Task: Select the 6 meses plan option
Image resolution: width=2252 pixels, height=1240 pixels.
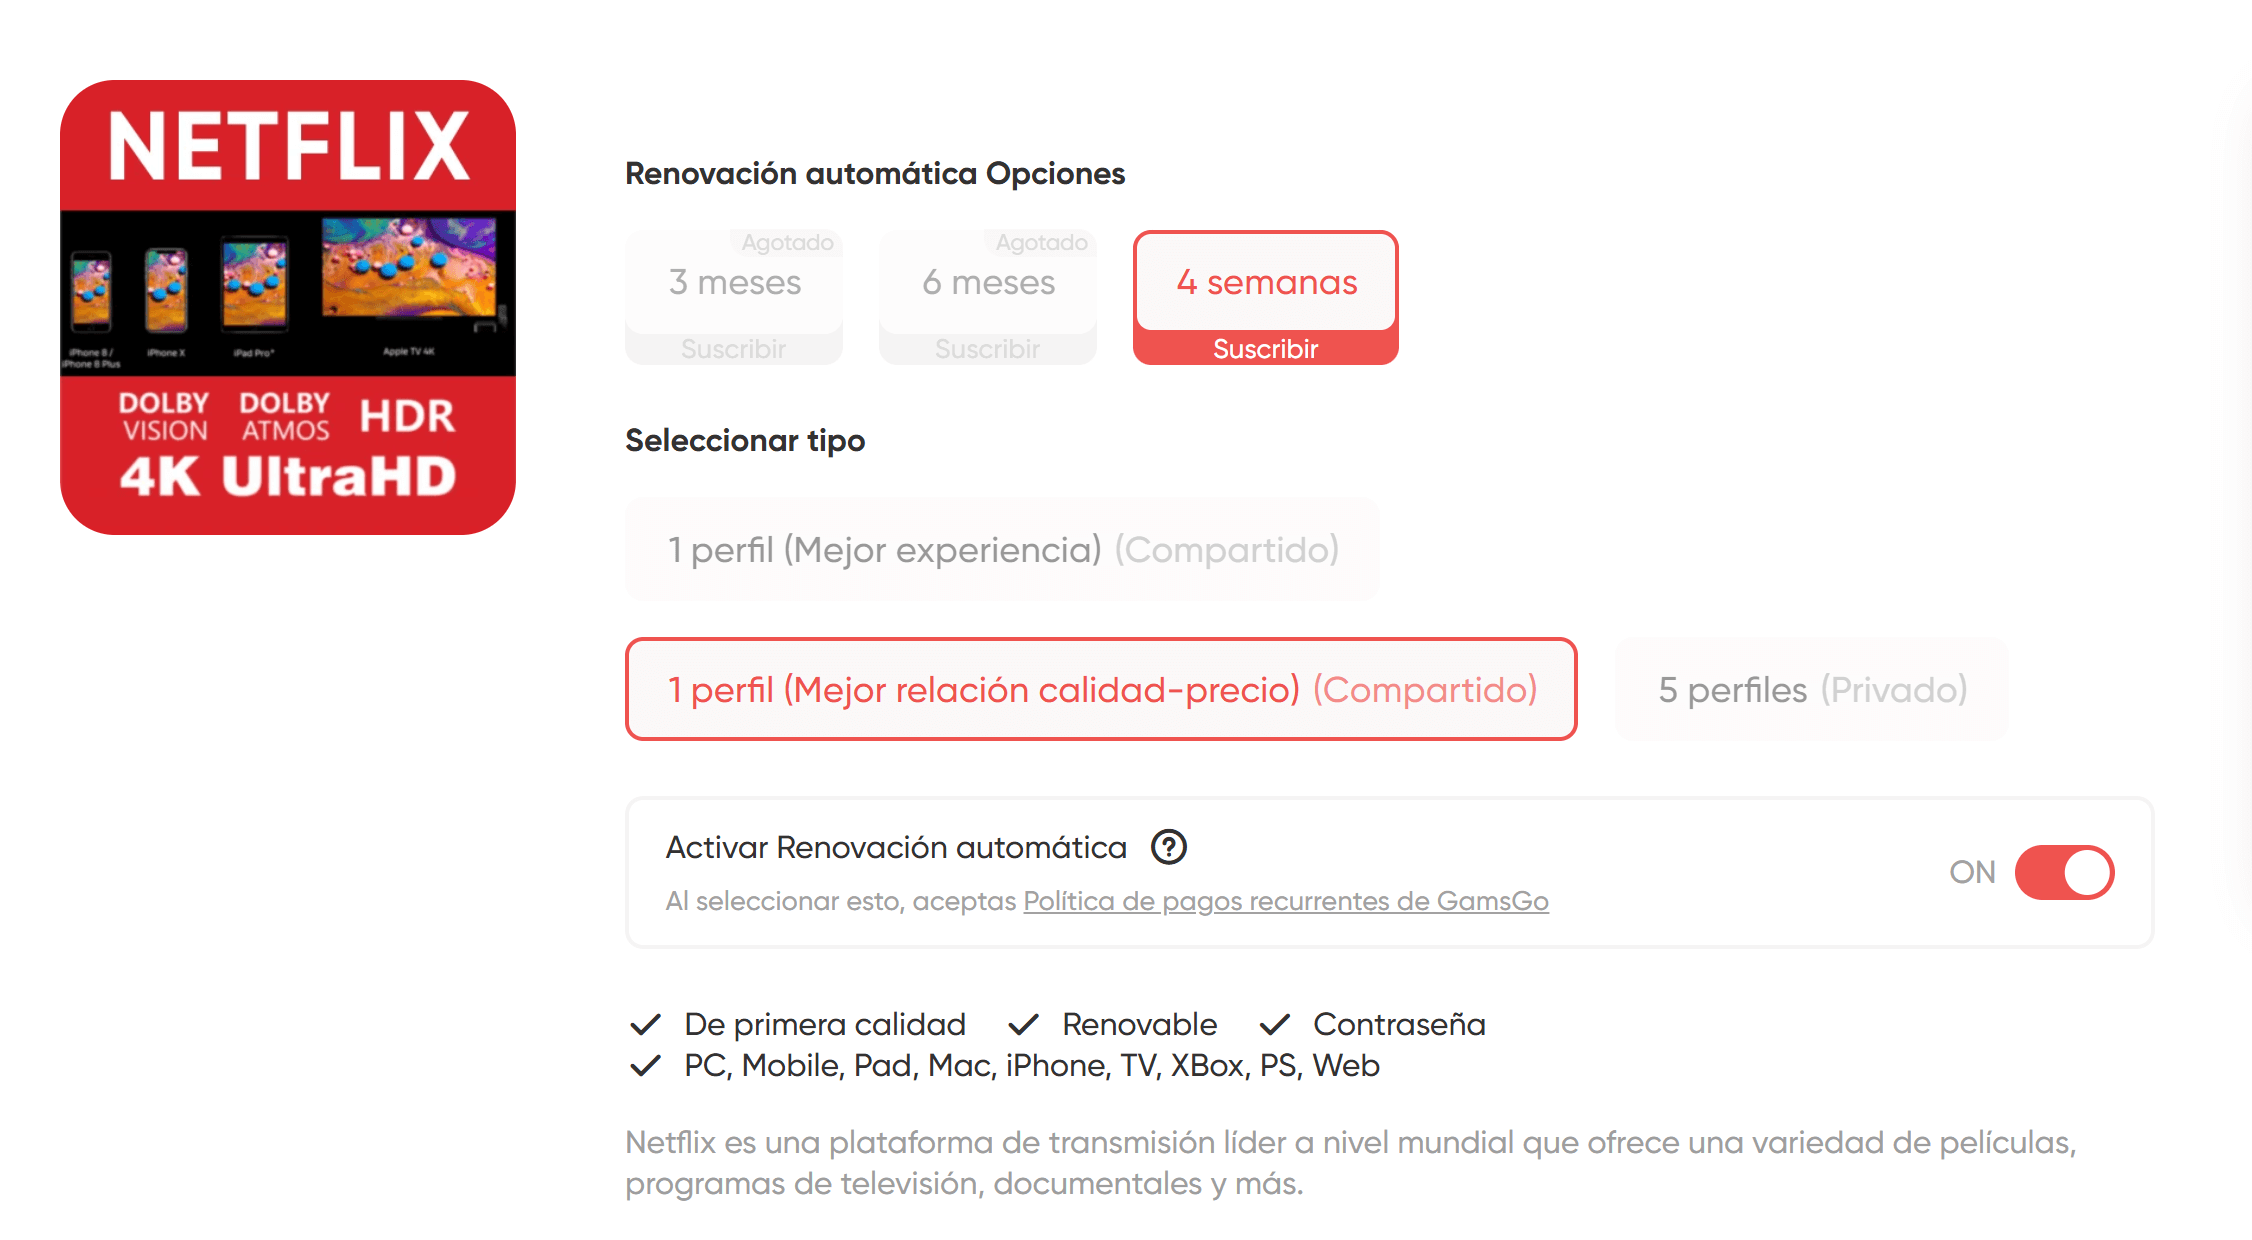Action: point(988,282)
